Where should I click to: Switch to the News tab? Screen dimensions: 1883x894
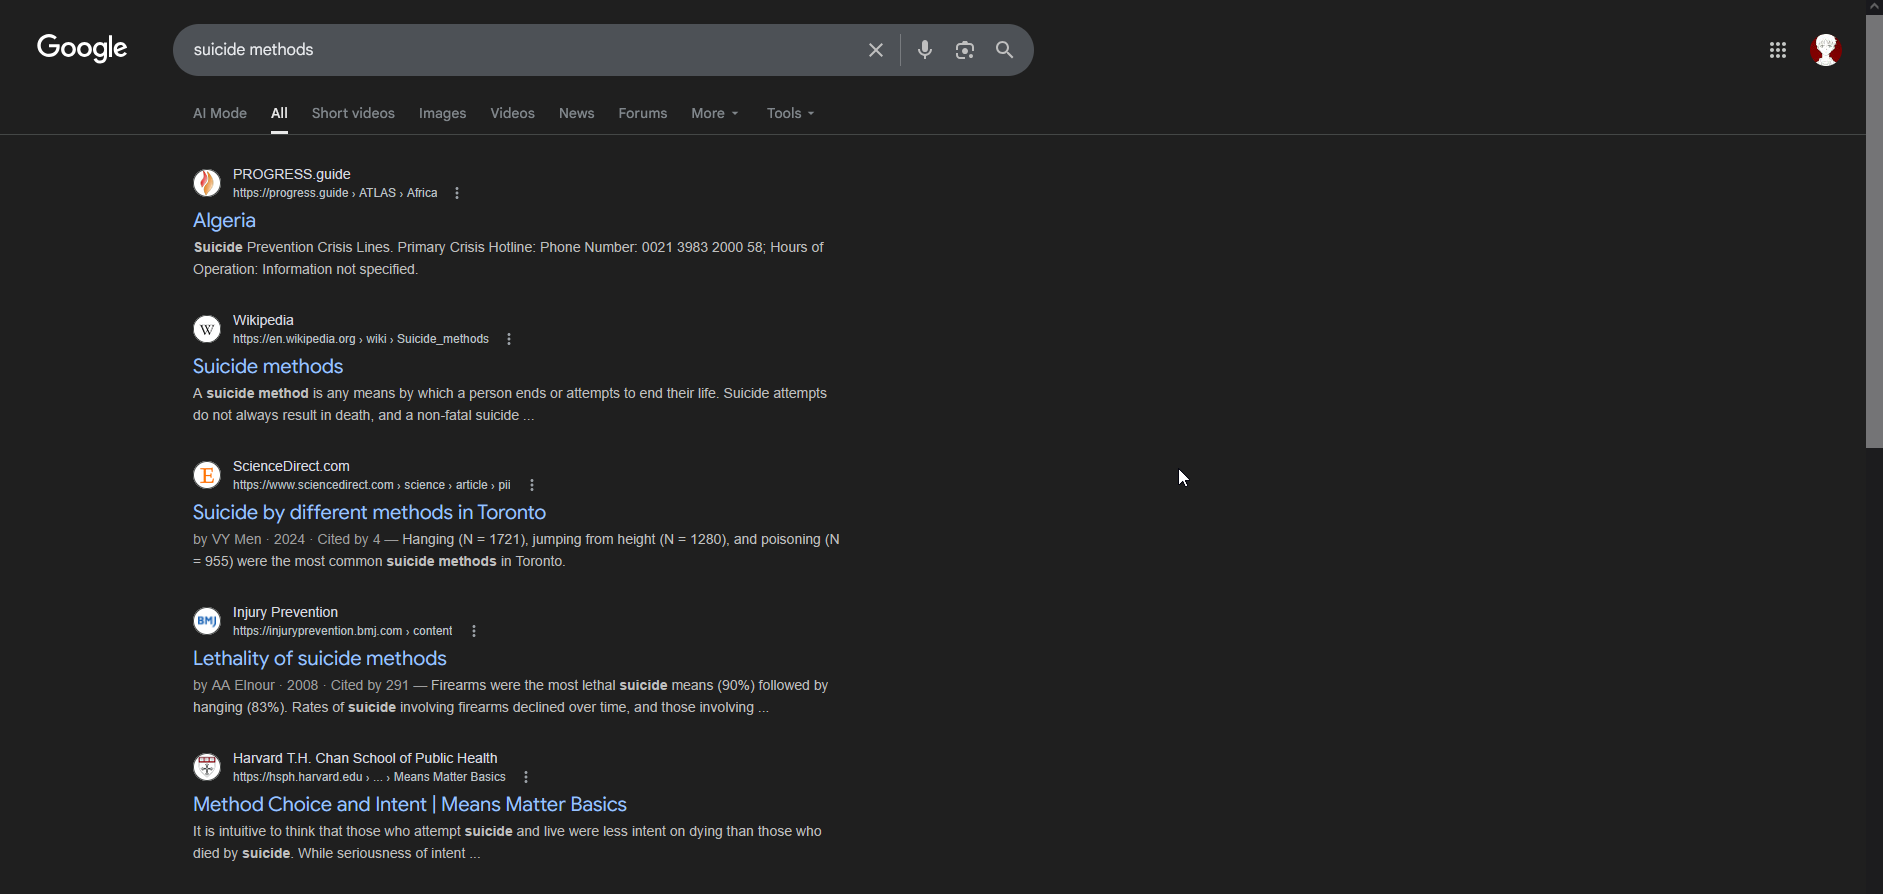(577, 113)
